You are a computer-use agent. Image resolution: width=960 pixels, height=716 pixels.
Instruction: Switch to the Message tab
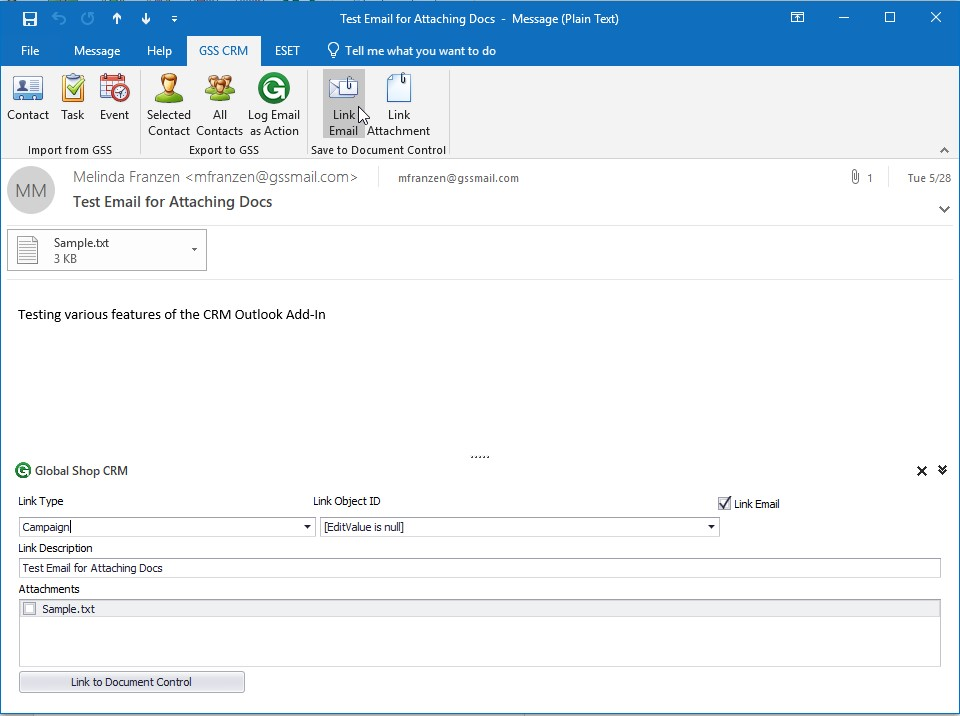pyautogui.click(x=97, y=51)
